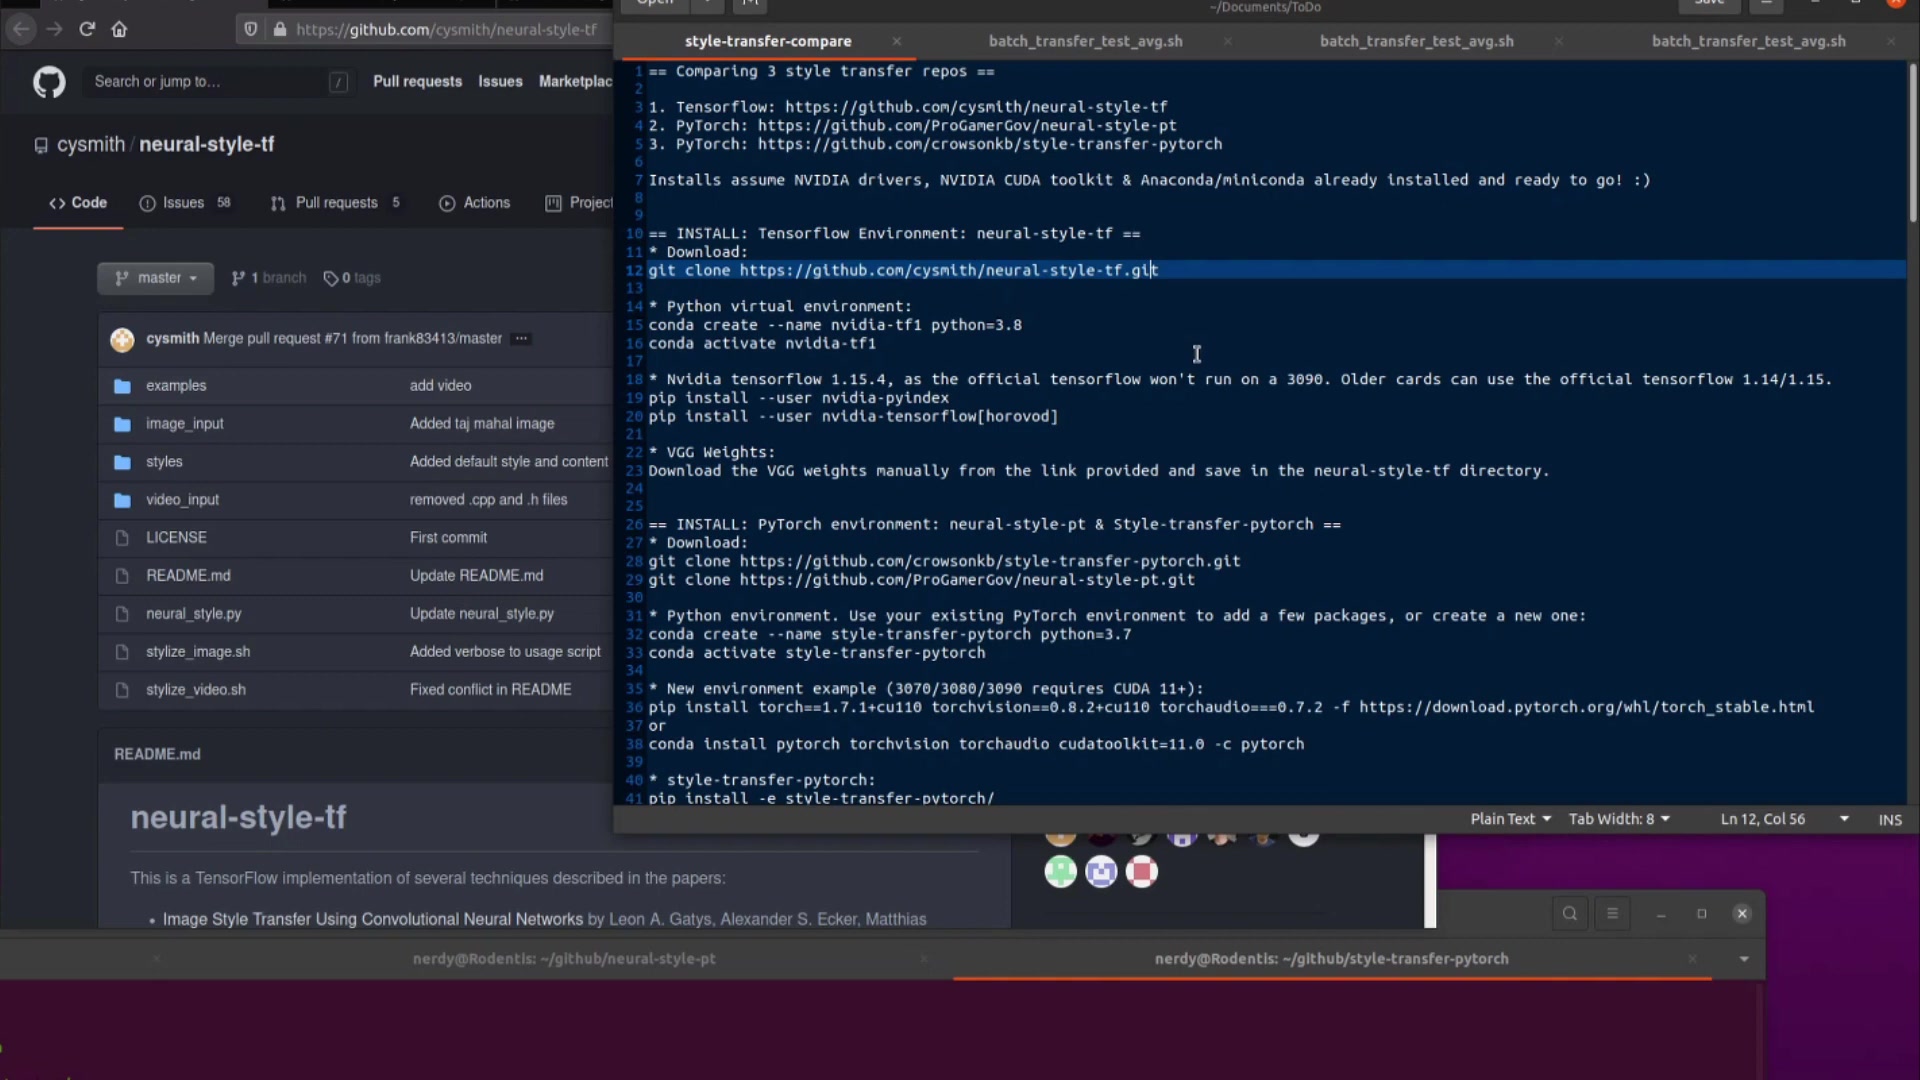Screen dimensions: 1920x1080
Task: Click the file icon next to stylize_image.sh
Action: pos(122,652)
